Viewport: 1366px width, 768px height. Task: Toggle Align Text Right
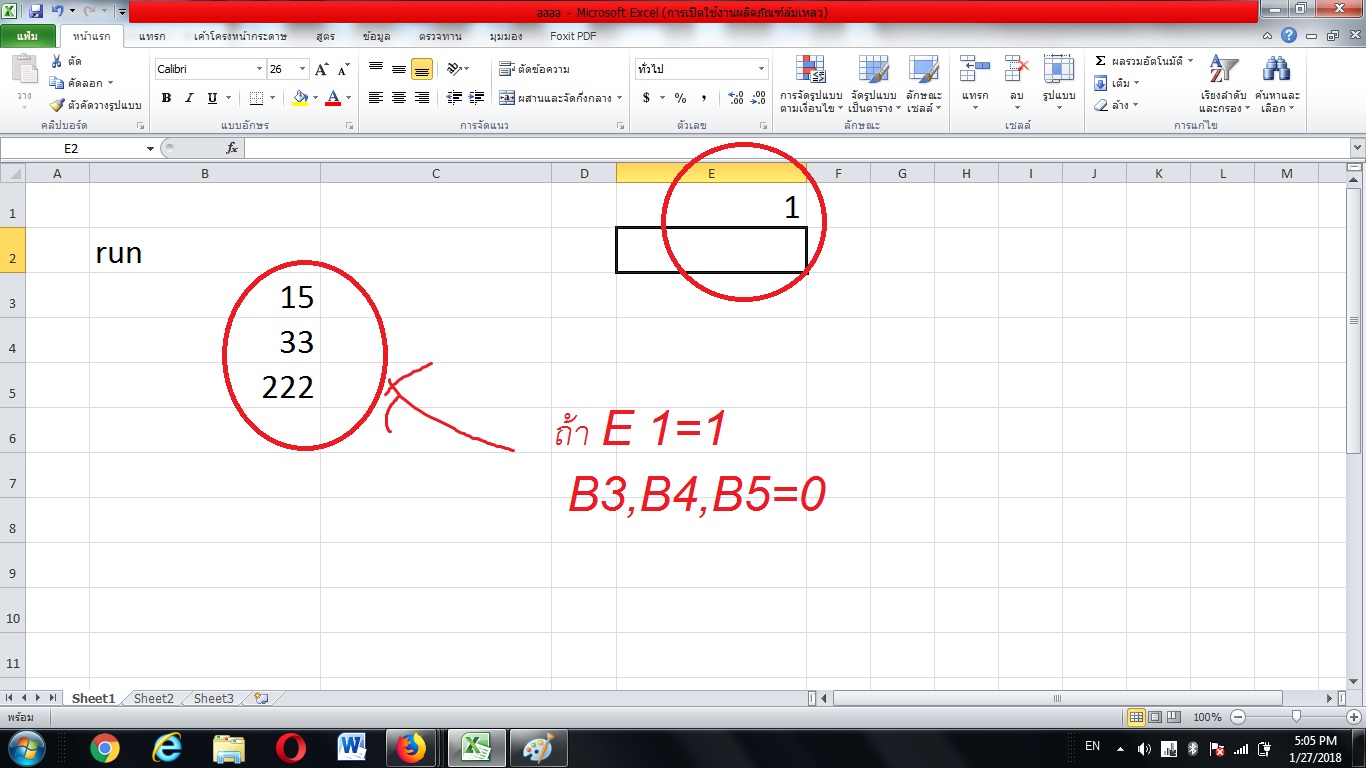[x=421, y=98]
